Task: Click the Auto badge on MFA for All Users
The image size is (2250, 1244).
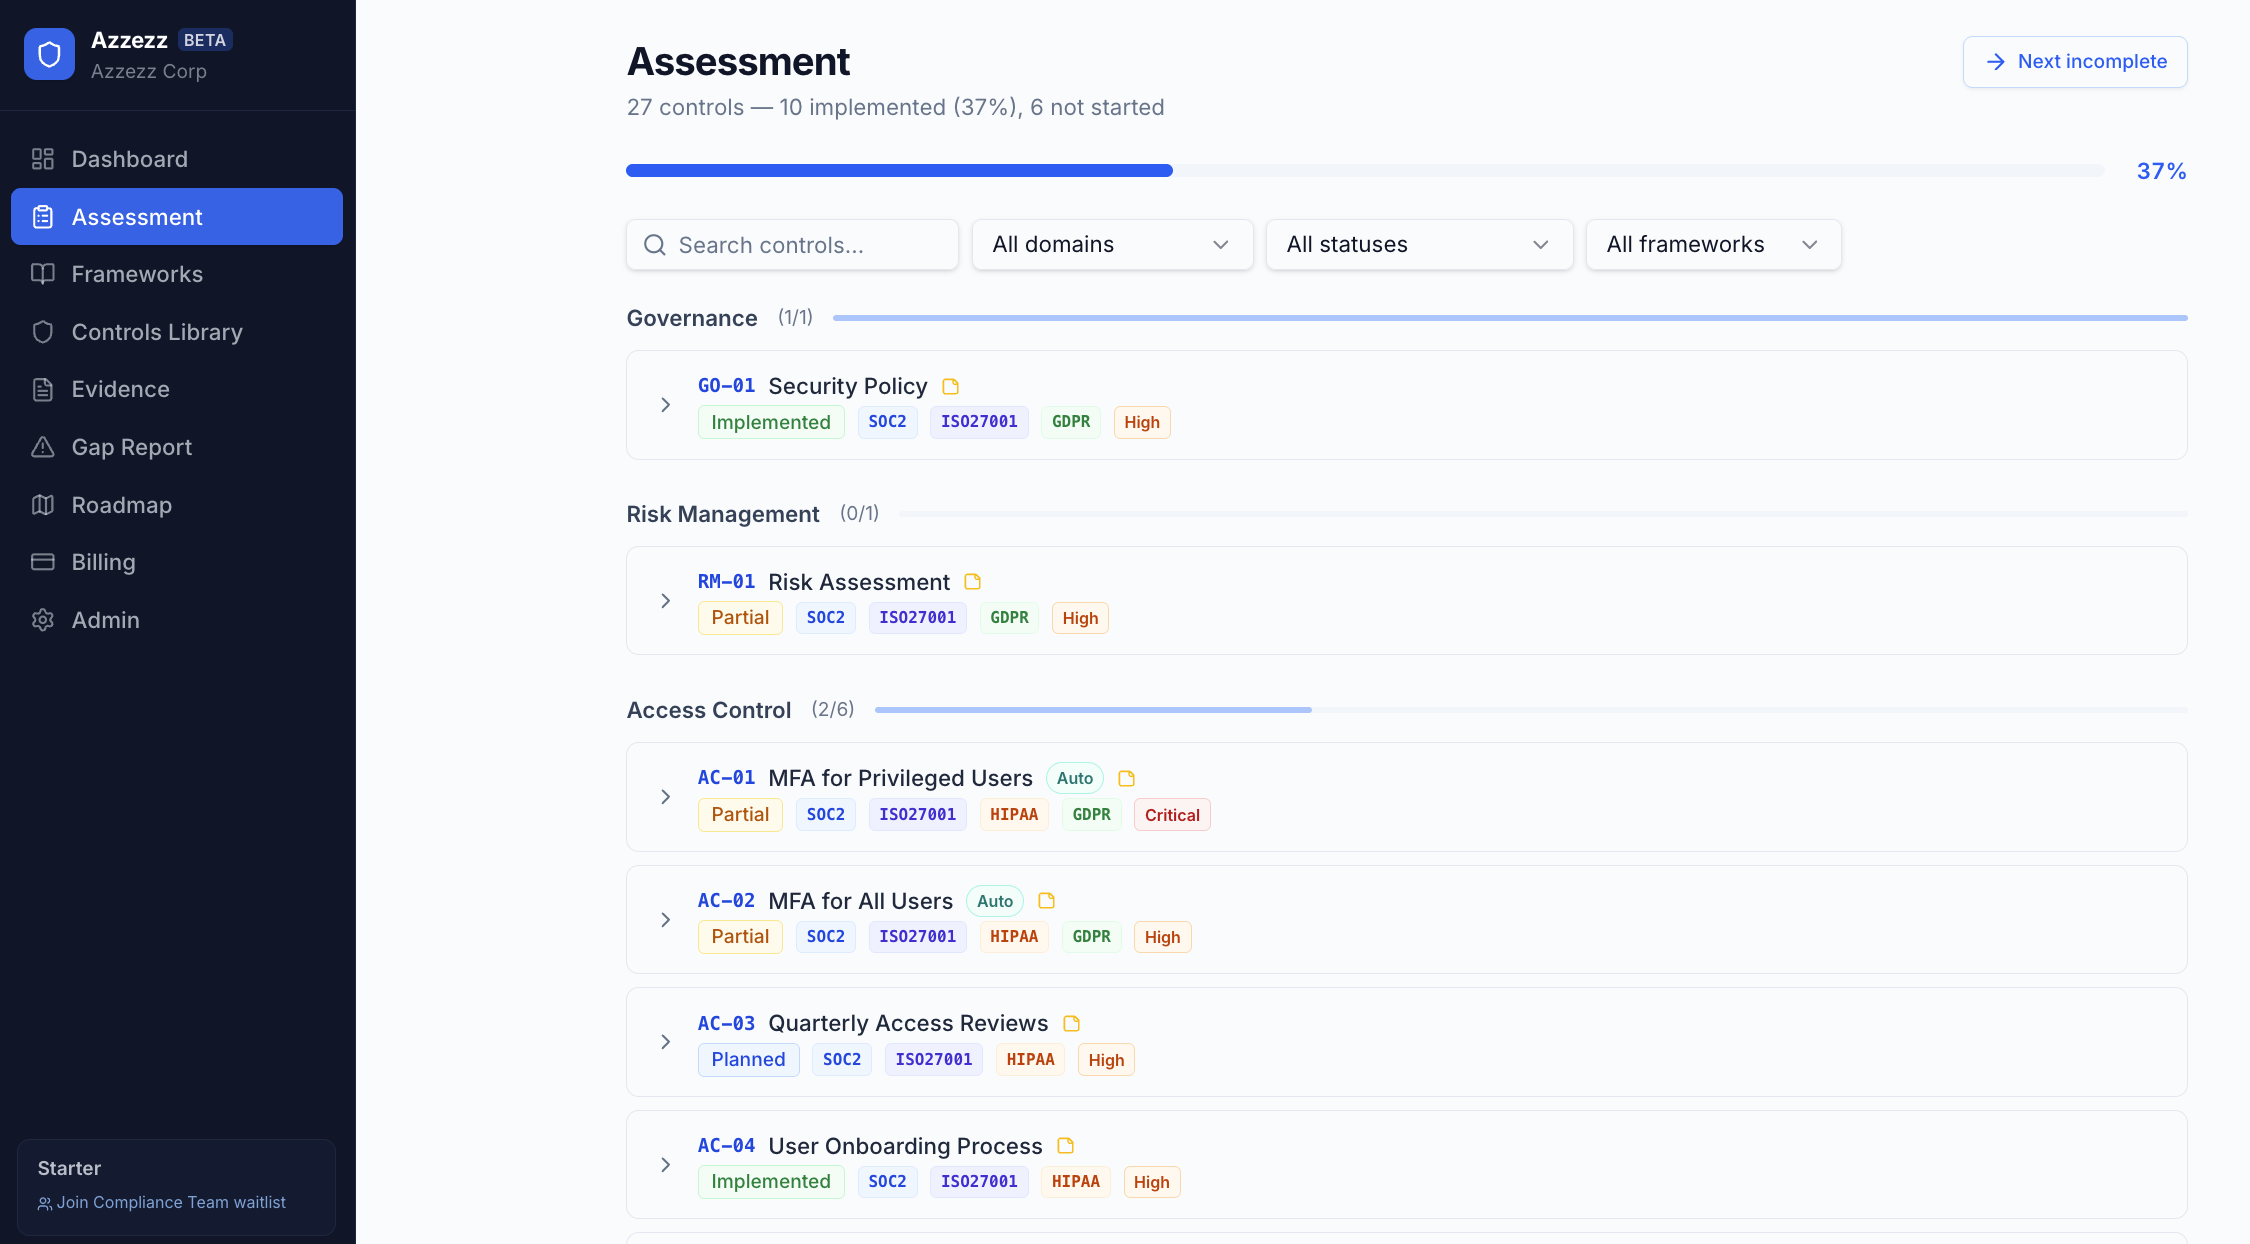Action: tap(995, 901)
